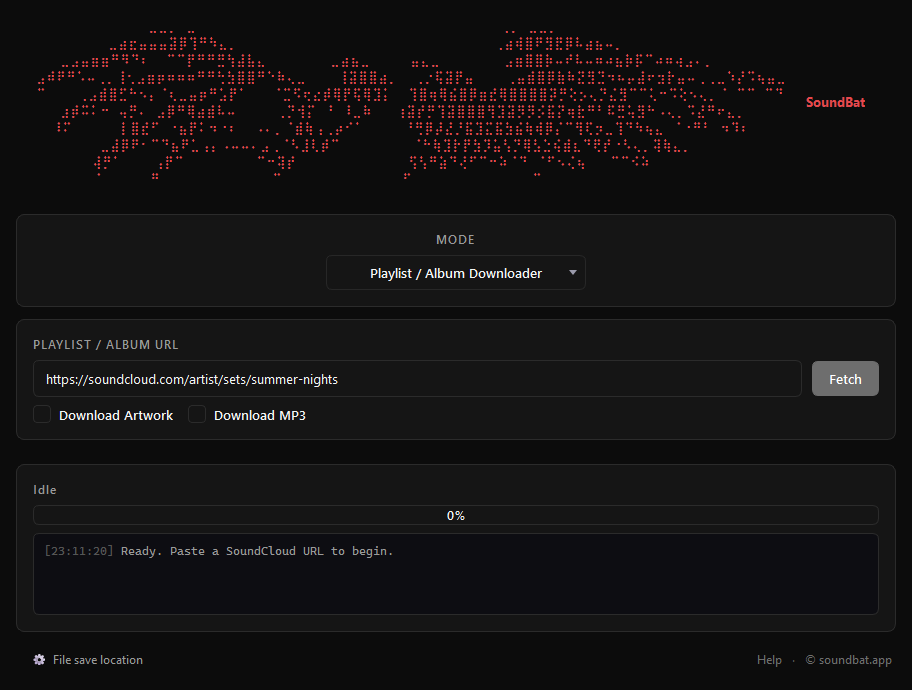Enable the Download MP3 checkbox
This screenshot has width=912, height=690.
tap(197, 415)
